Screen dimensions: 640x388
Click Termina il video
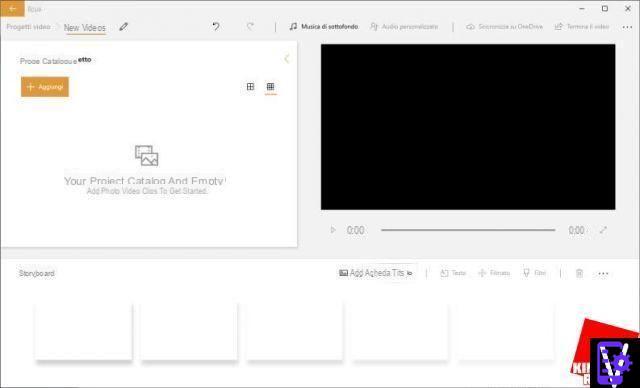point(582,27)
